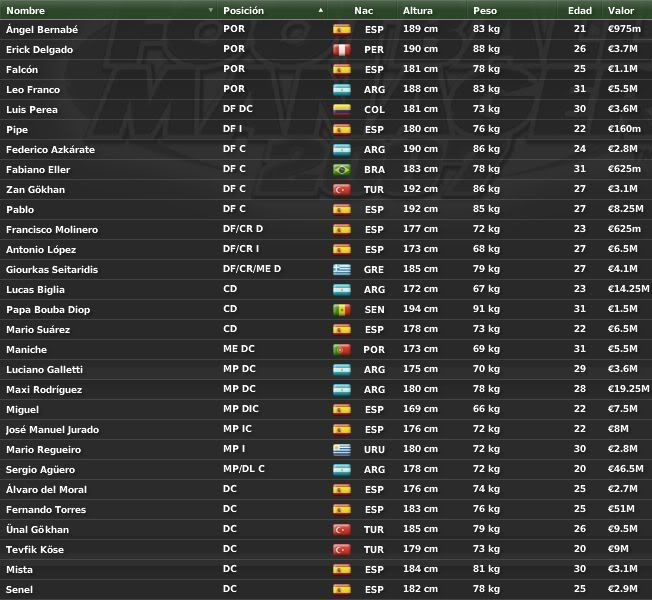The height and width of the screenshot is (600, 652).
Task: Open Giourkas Seitaridis player name
Action: [x=52, y=269]
